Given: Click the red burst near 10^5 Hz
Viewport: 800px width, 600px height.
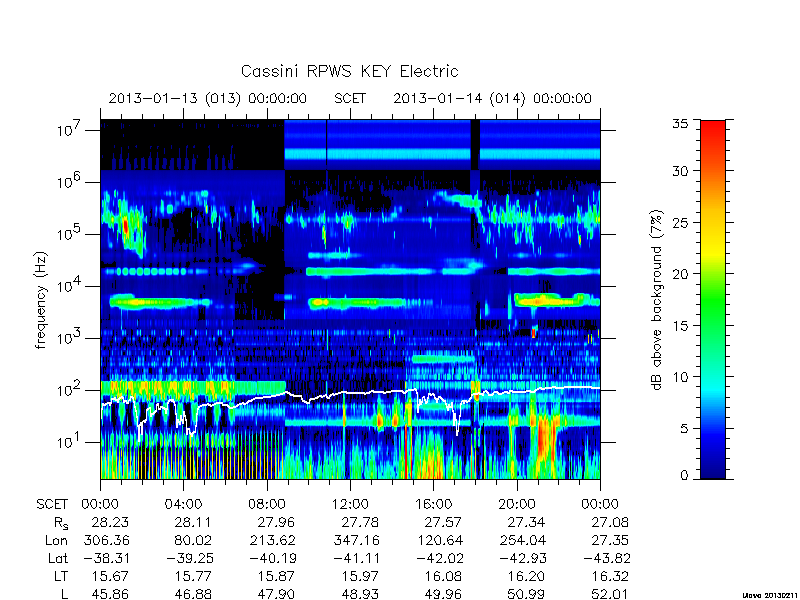Looking at the screenshot, I should pyautogui.click(x=125, y=226).
